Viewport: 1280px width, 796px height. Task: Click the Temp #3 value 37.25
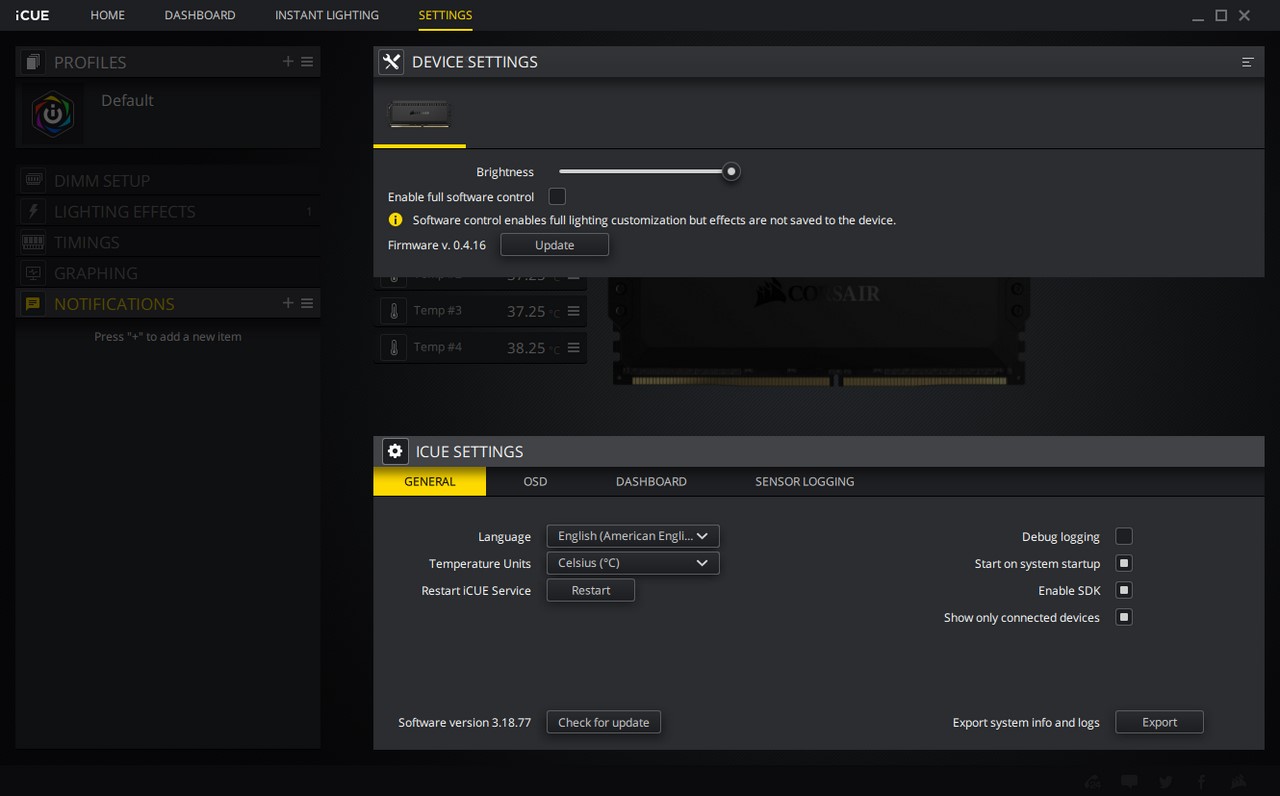(526, 311)
